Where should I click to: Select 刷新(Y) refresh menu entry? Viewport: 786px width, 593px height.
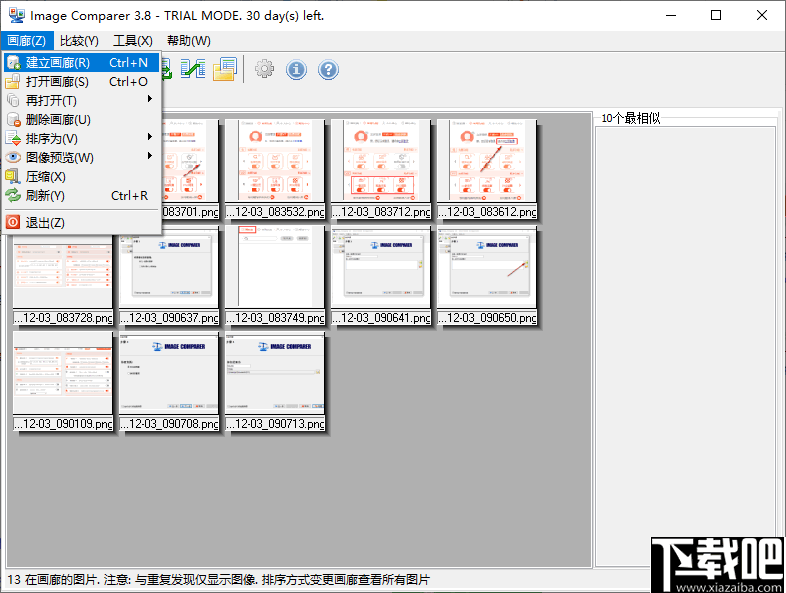click(x=81, y=196)
